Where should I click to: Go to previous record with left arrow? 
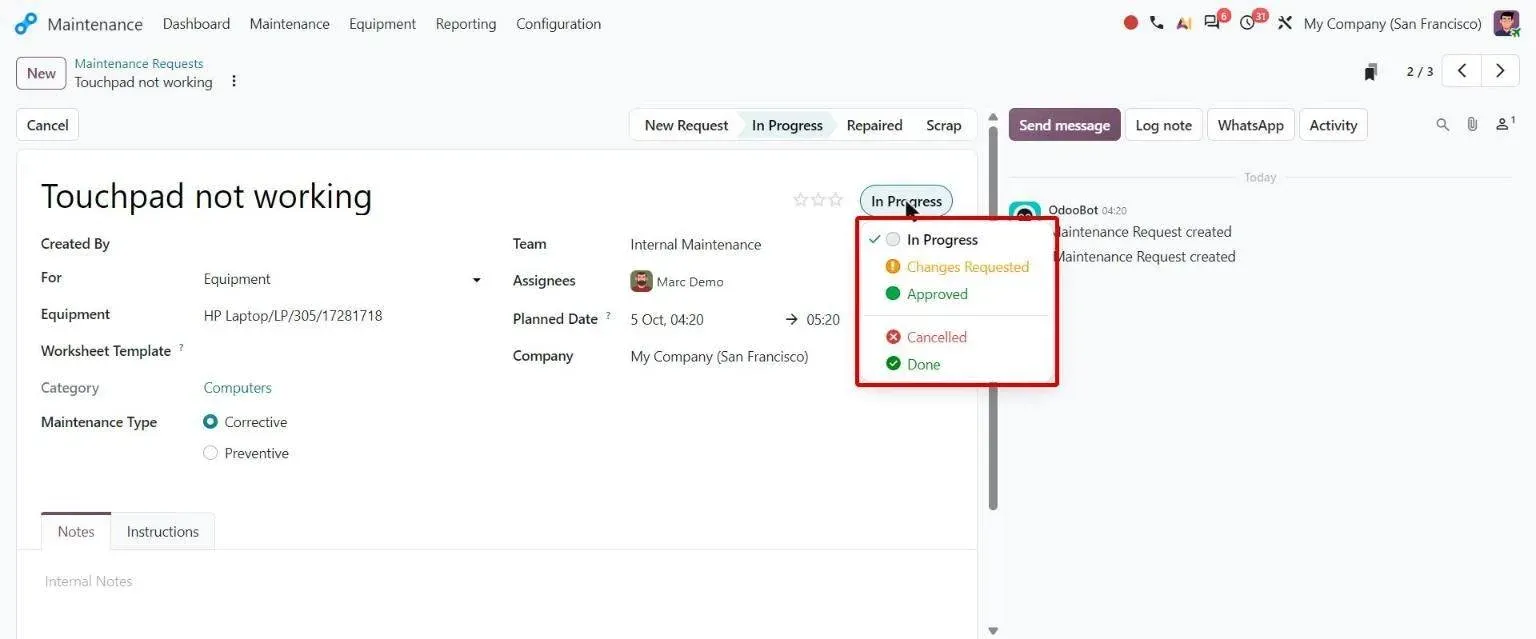pos(1462,71)
